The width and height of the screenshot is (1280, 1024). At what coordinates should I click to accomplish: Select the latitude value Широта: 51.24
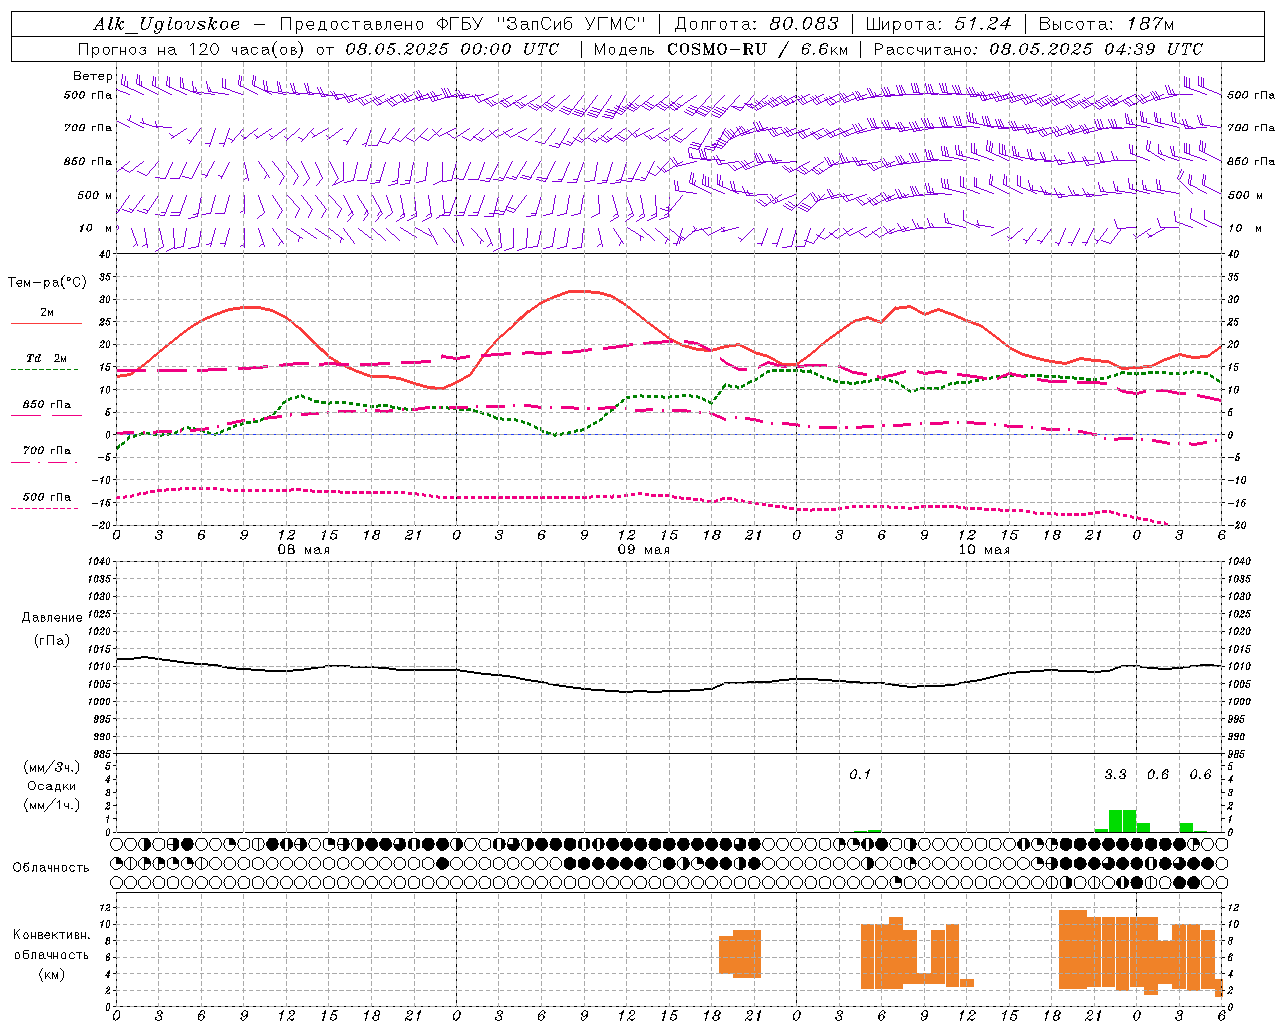(x=938, y=24)
